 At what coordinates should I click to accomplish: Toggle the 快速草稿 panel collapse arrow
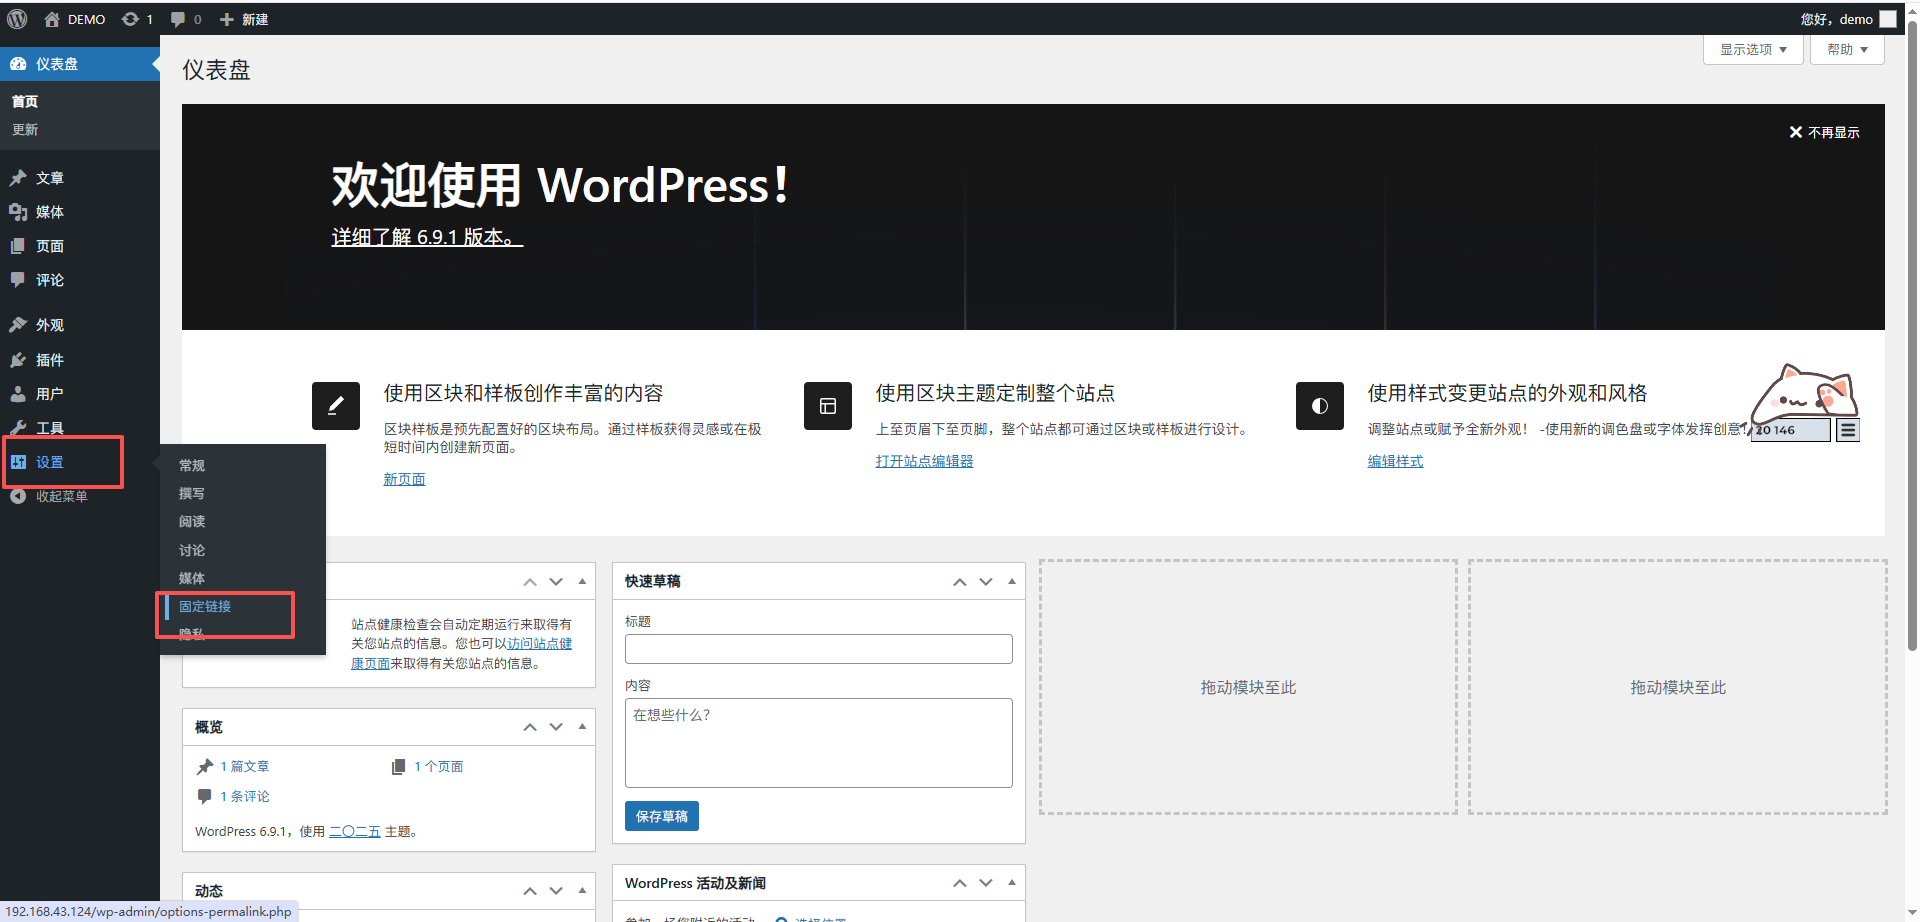coord(1012,581)
